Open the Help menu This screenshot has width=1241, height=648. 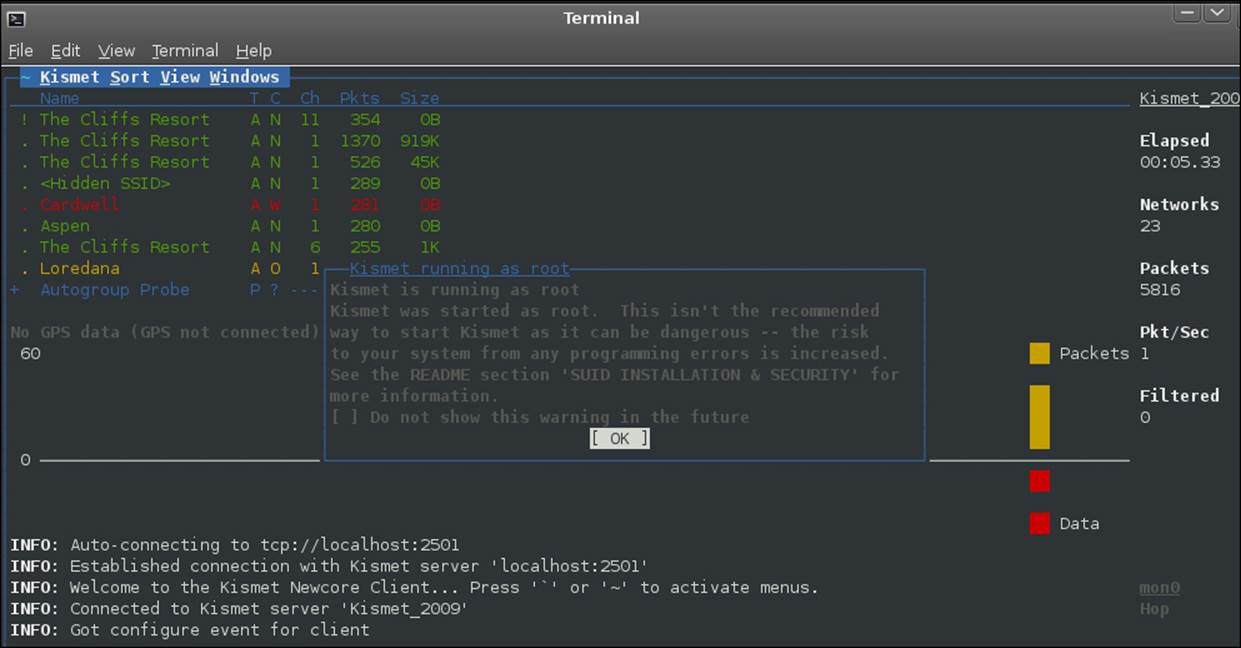click(254, 50)
